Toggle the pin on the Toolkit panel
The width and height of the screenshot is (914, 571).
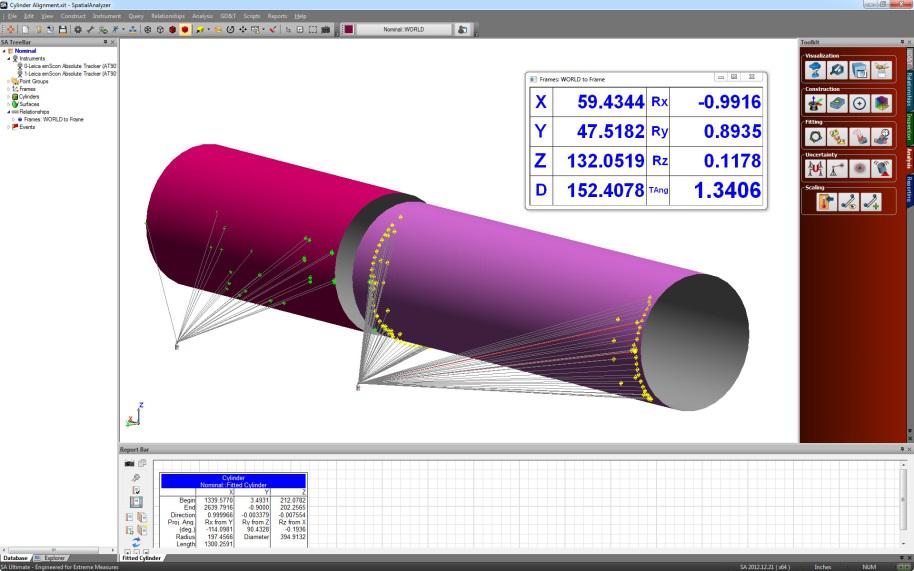coord(903,42)
